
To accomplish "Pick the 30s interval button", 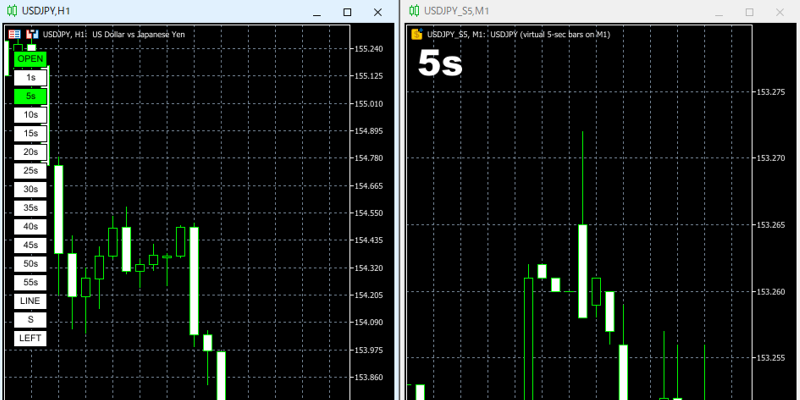I will click(x=30, y=189).
